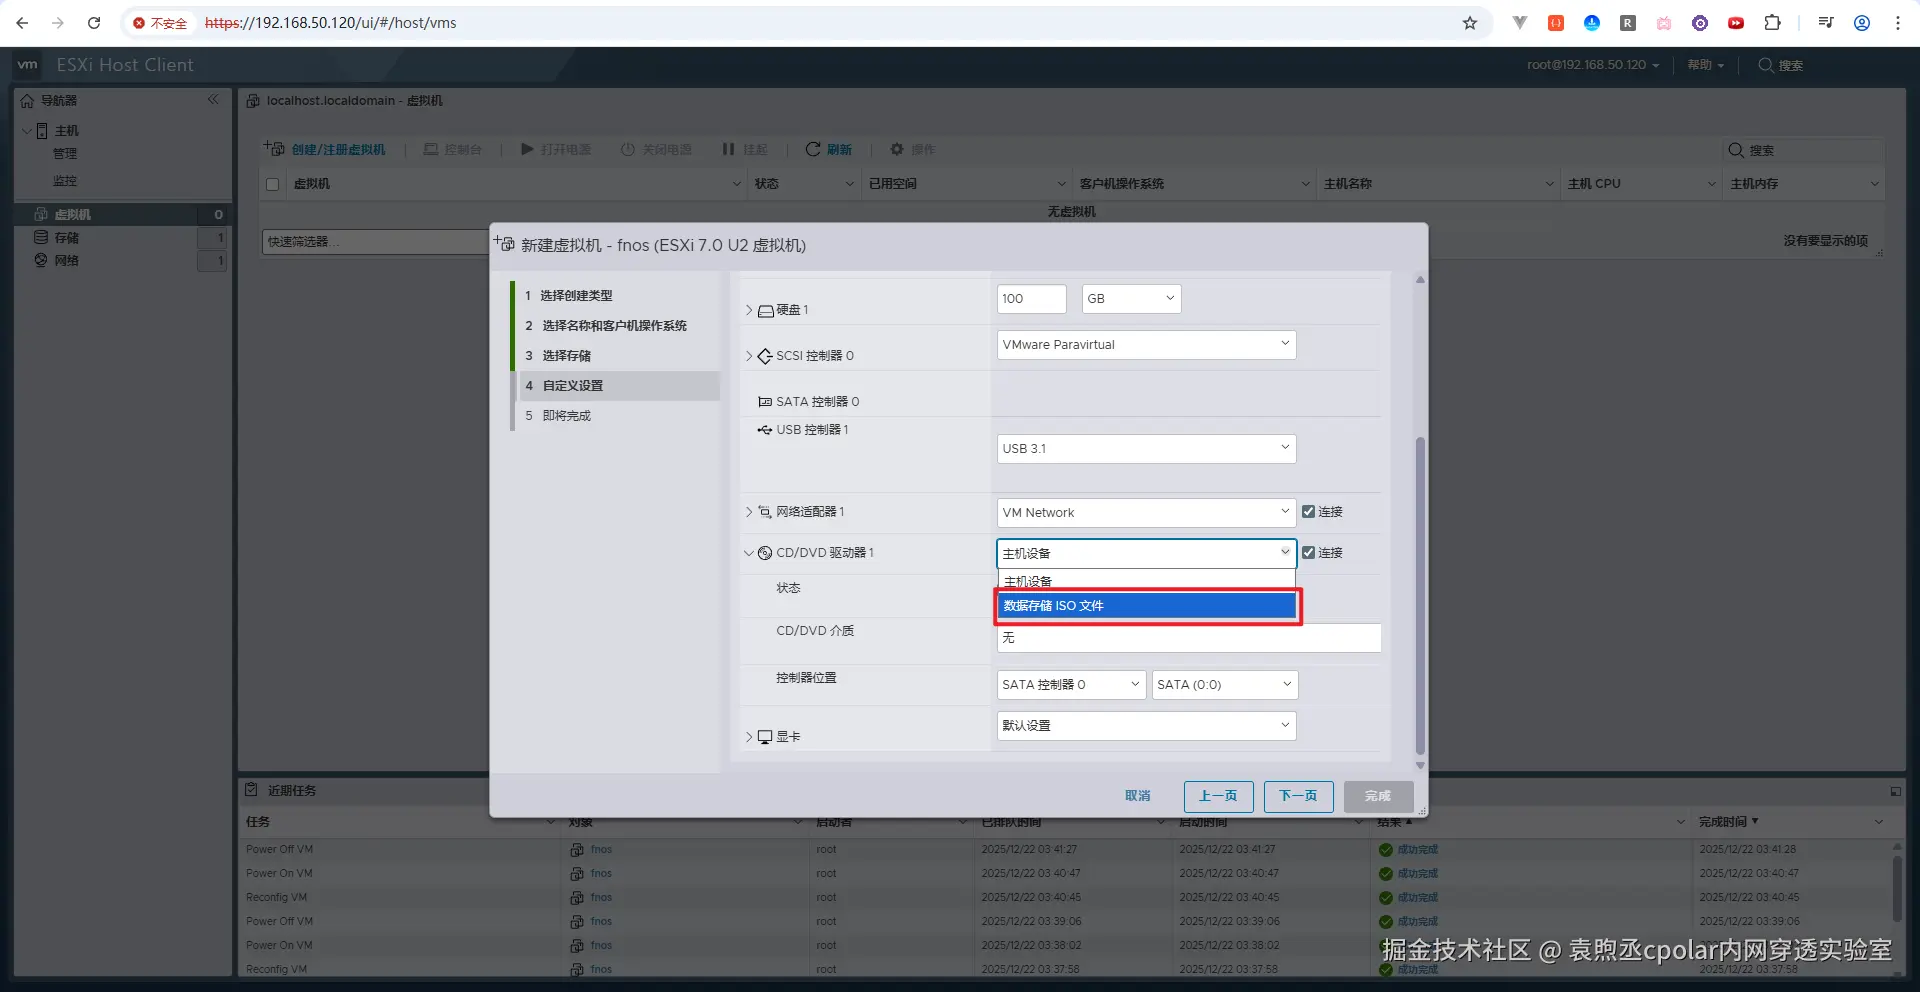Click the quick filter box
This screenshot has width=1920, height=992.
tap(375, 242)
